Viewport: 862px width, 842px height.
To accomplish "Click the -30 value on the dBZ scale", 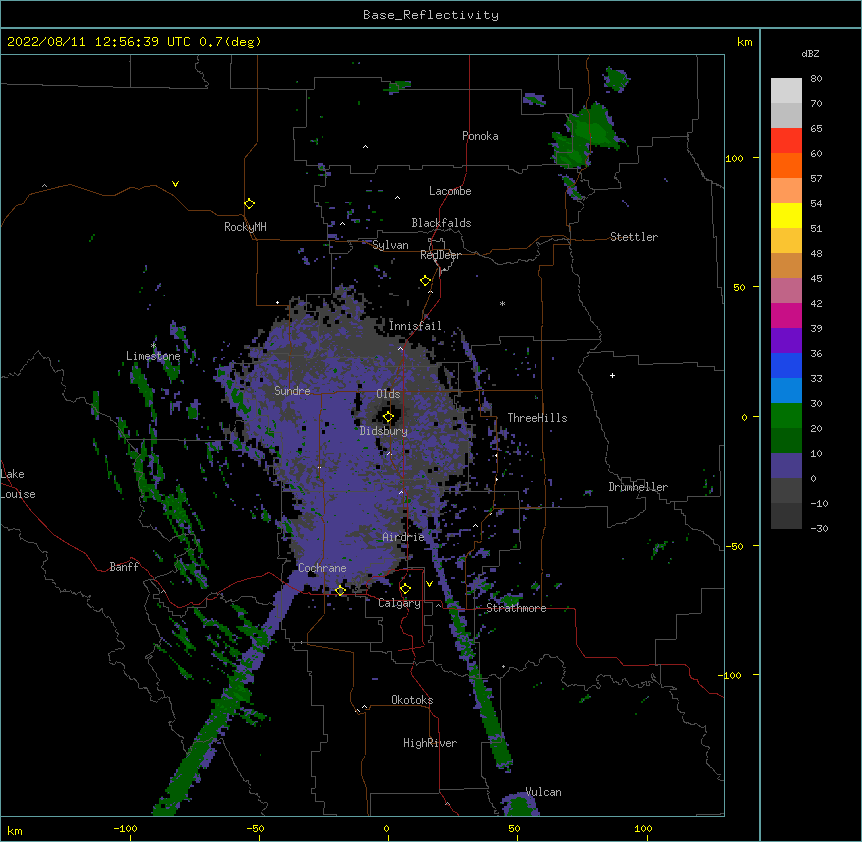I will click(x=819, y=528).
